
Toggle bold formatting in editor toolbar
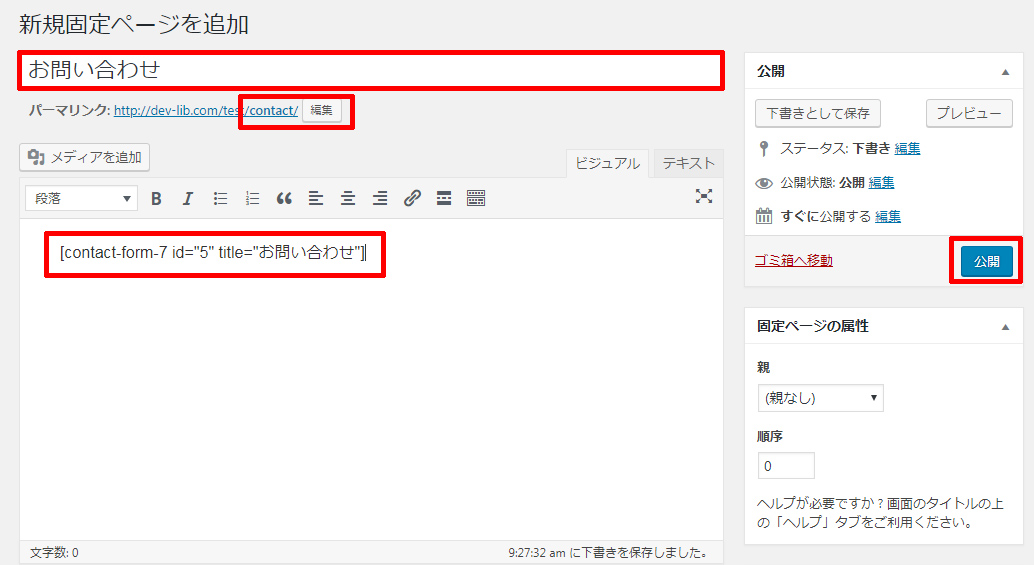click(x=156, y=198)
